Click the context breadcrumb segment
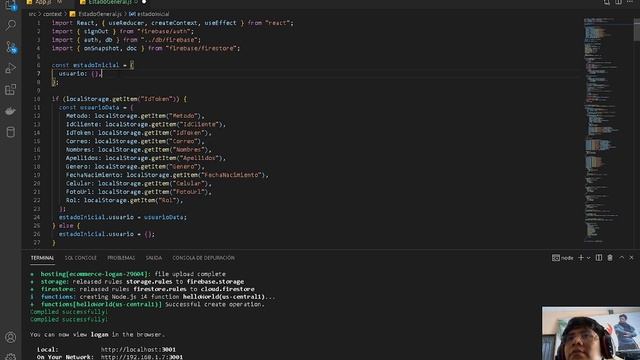640x360 pixels. click(52, 14)
